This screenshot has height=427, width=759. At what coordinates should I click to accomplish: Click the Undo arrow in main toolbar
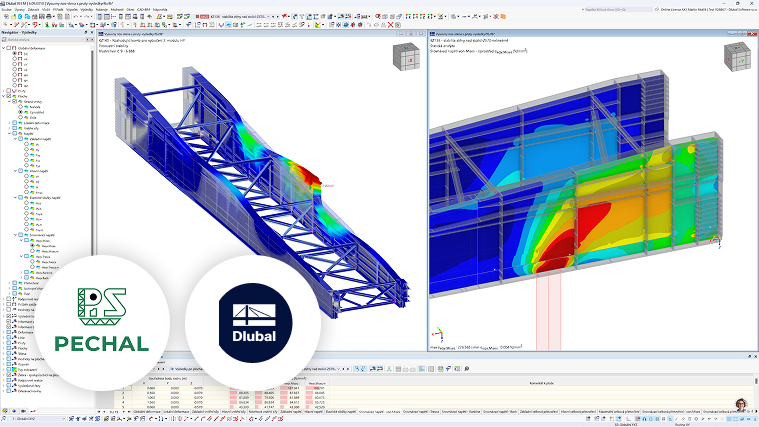(x=76, y=16)
